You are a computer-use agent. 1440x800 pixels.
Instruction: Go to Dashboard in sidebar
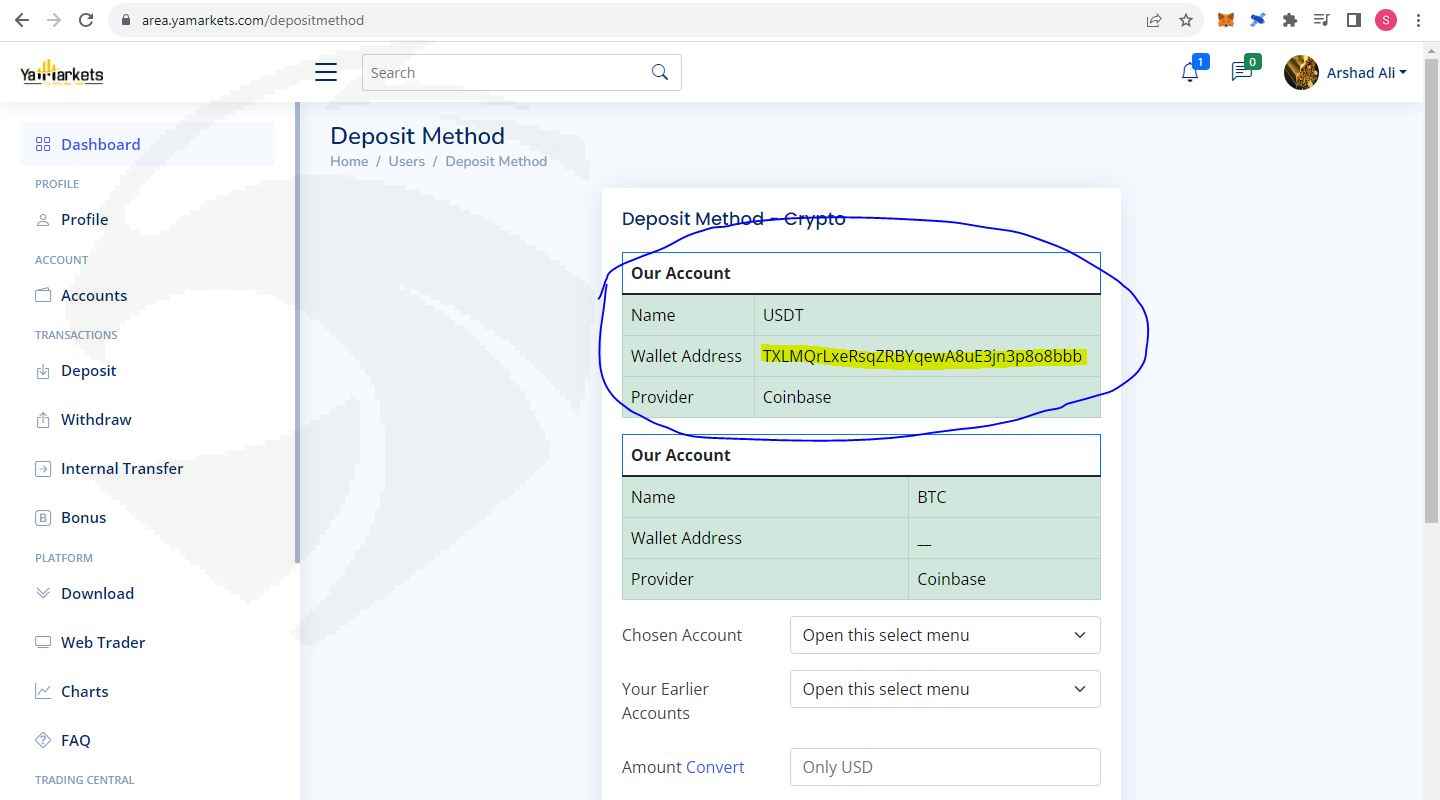tap(100, 144)
